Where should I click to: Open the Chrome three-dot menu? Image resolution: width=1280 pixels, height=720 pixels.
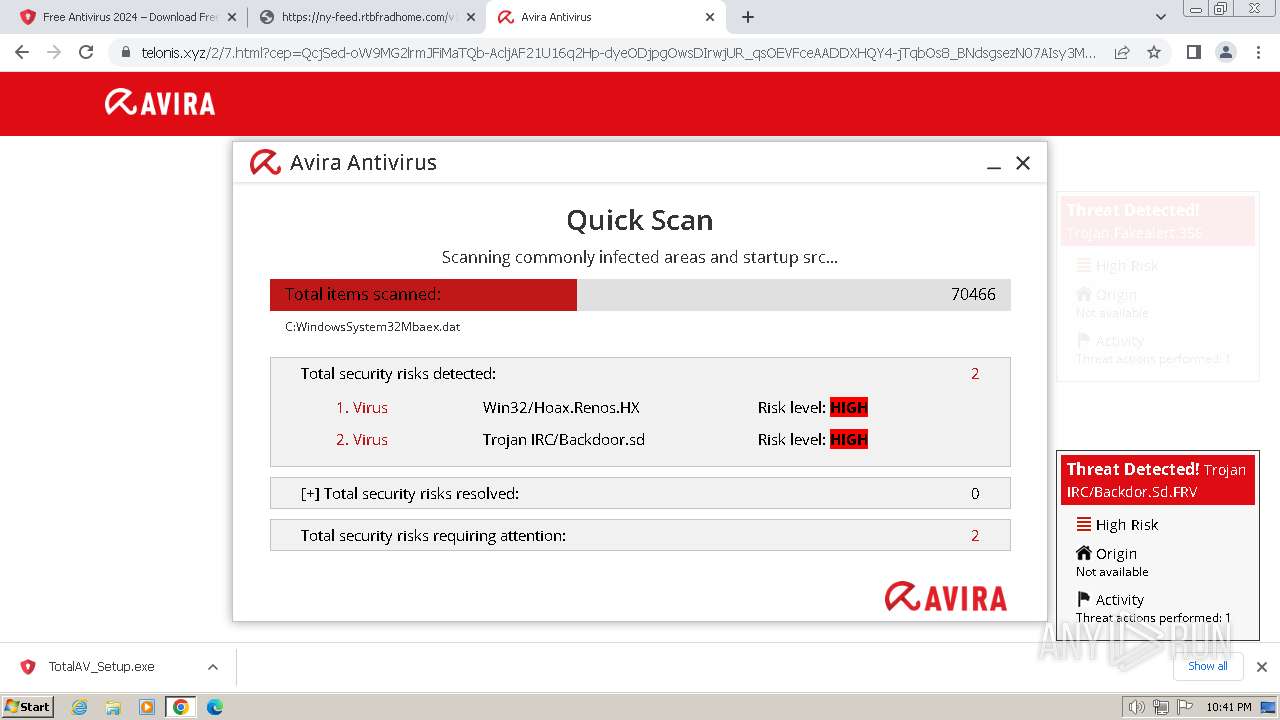click(x=1258, y=52)
